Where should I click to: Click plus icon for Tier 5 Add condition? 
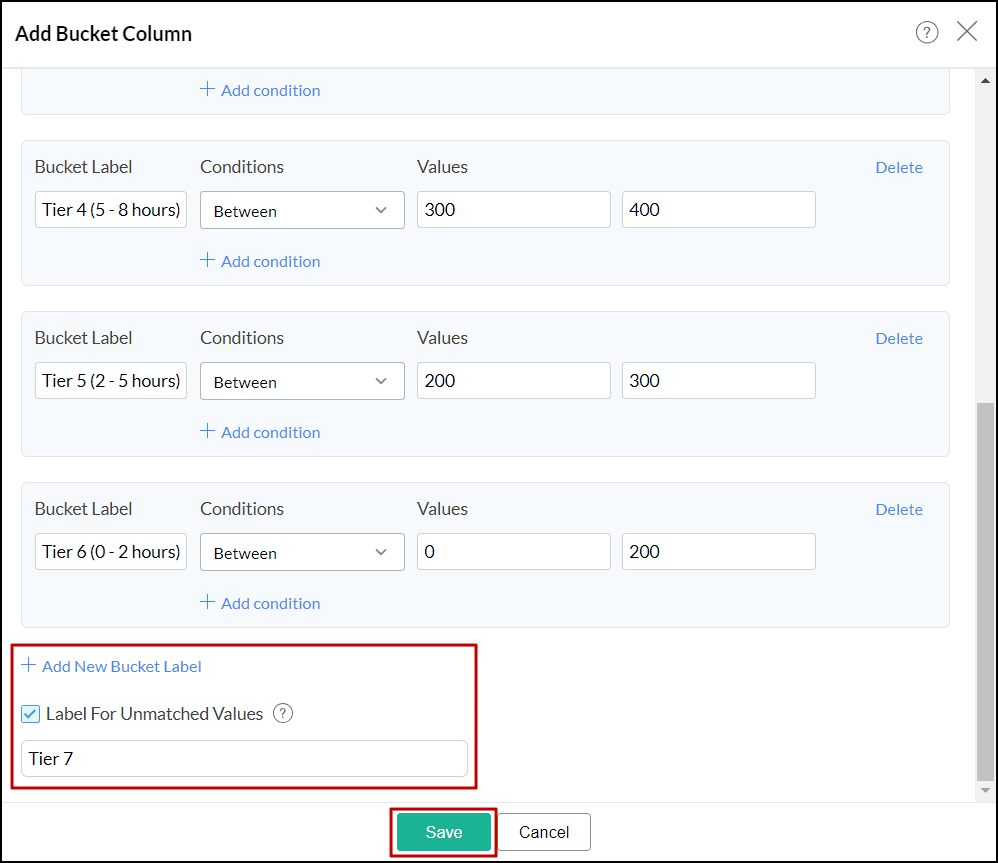tap(207, 431)
